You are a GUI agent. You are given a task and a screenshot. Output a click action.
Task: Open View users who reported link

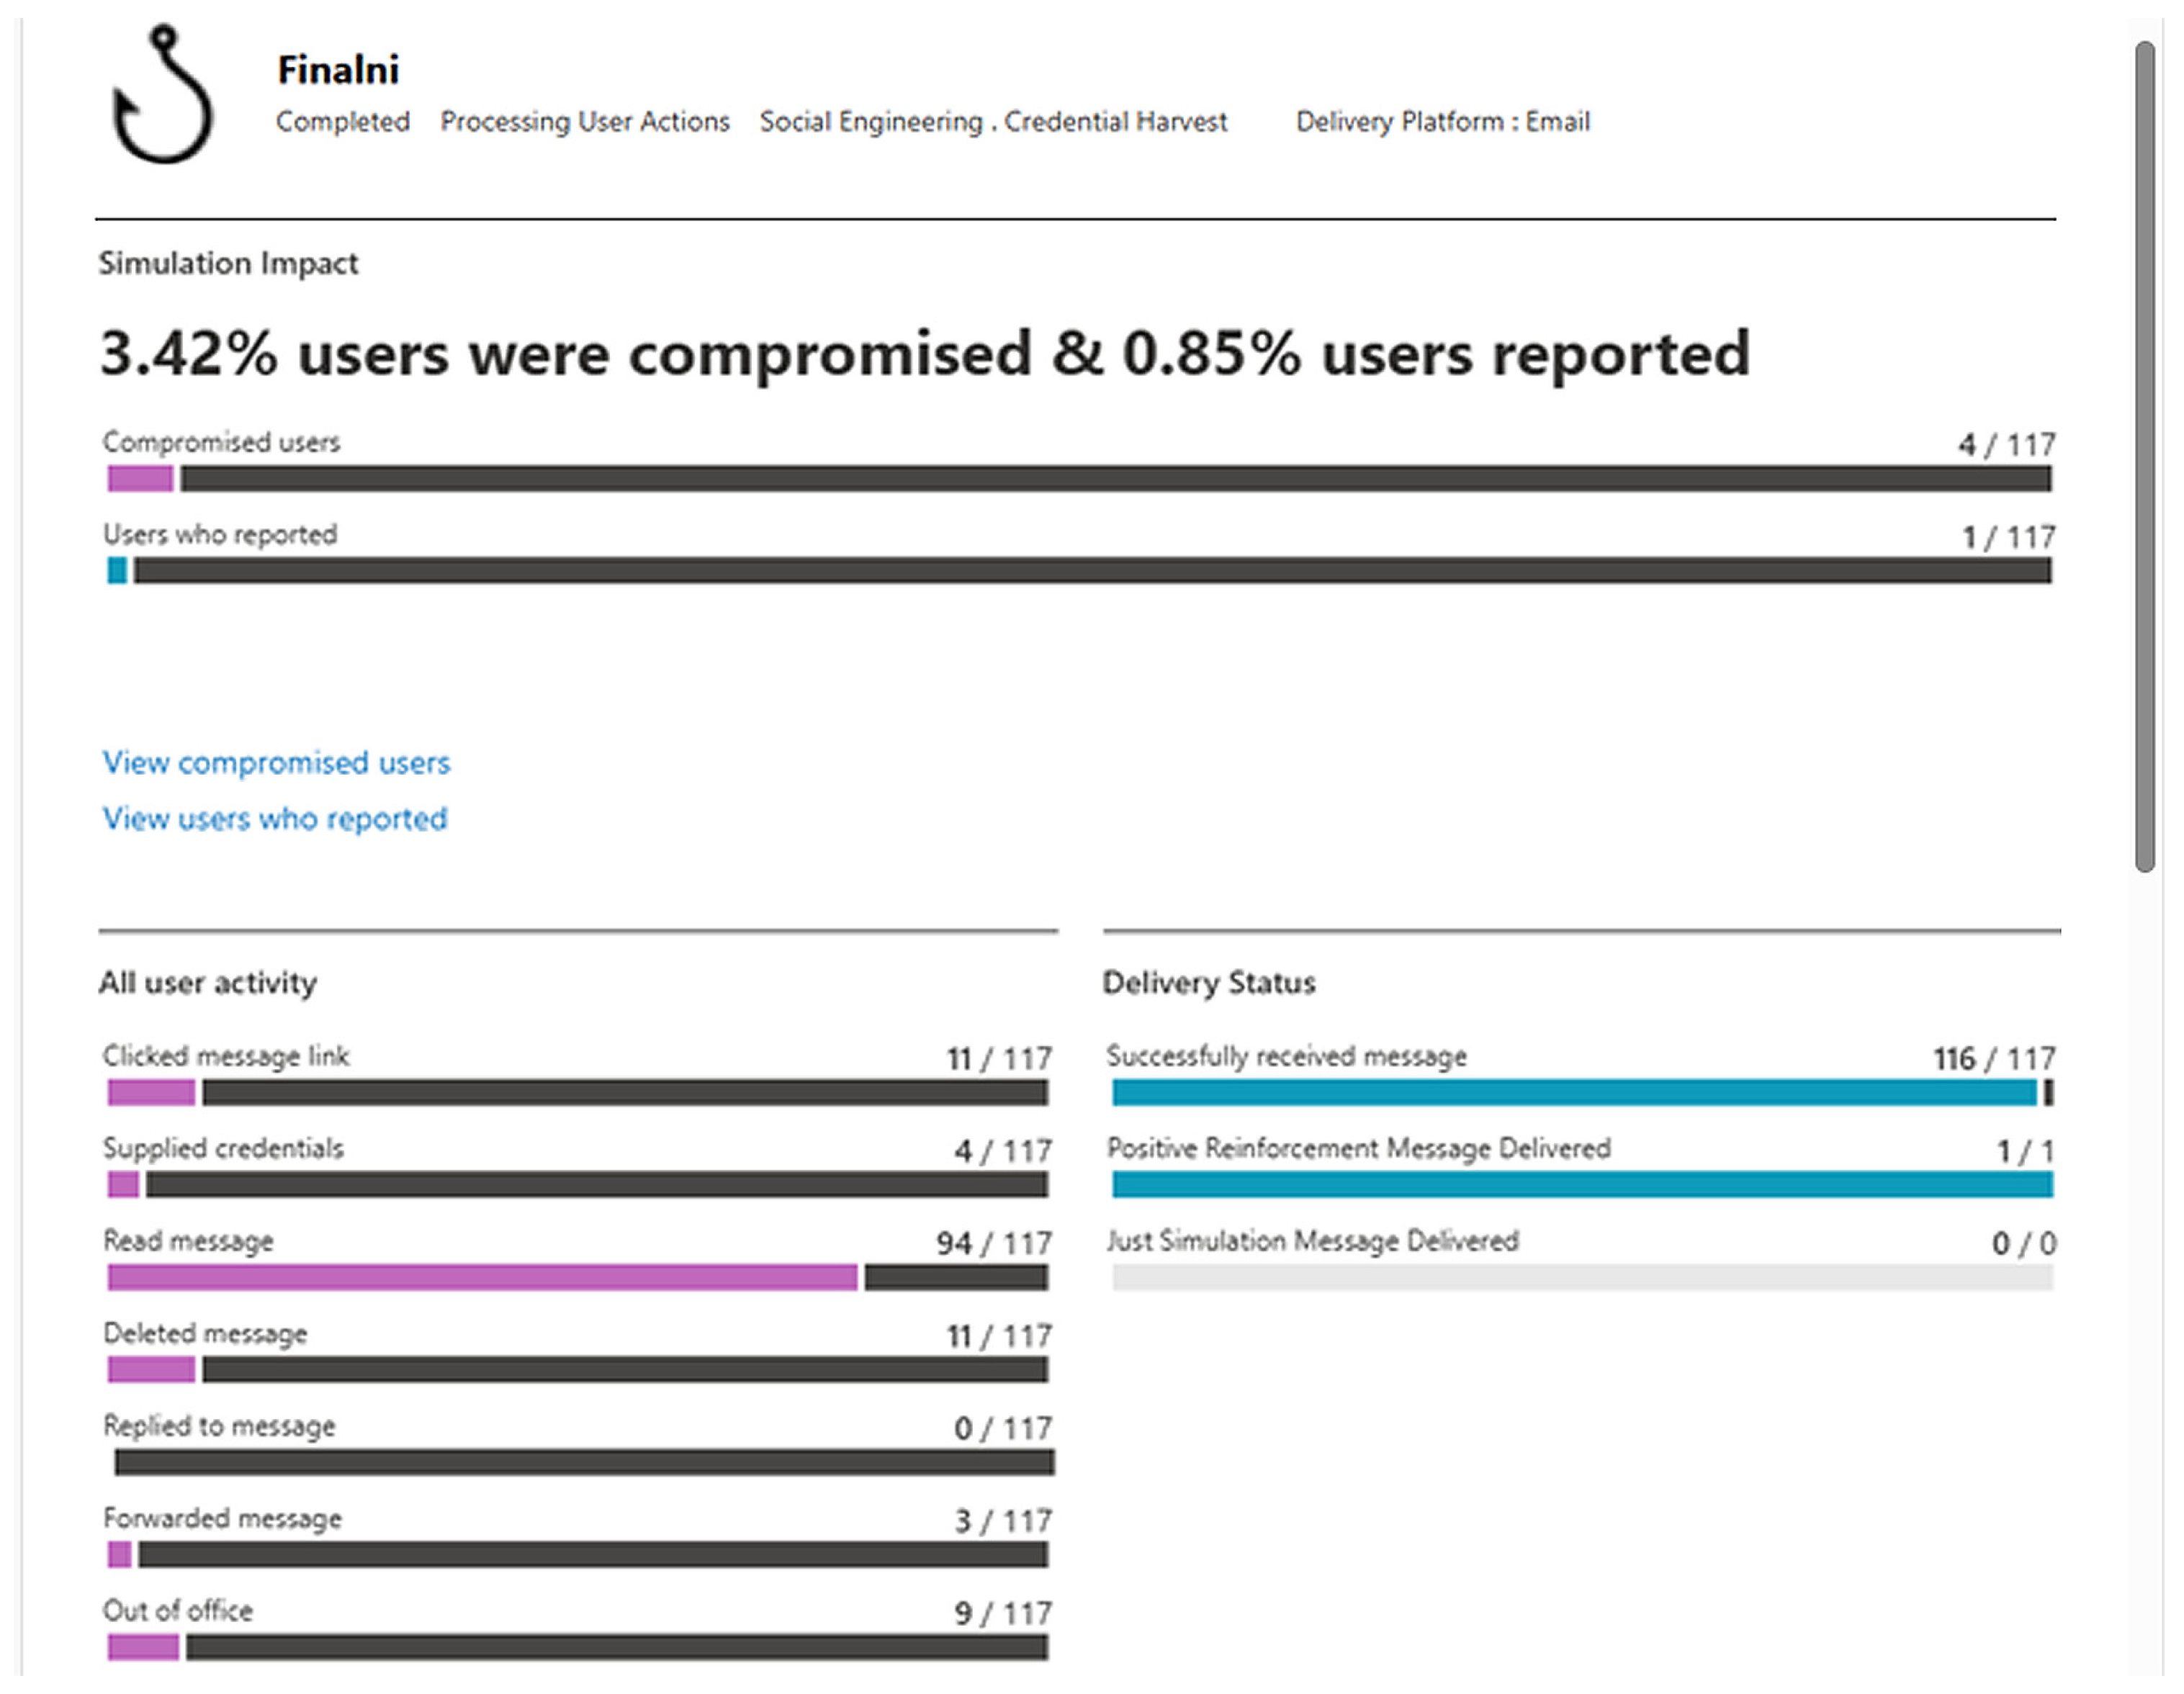pyautogui.click(x=275, y=819)
